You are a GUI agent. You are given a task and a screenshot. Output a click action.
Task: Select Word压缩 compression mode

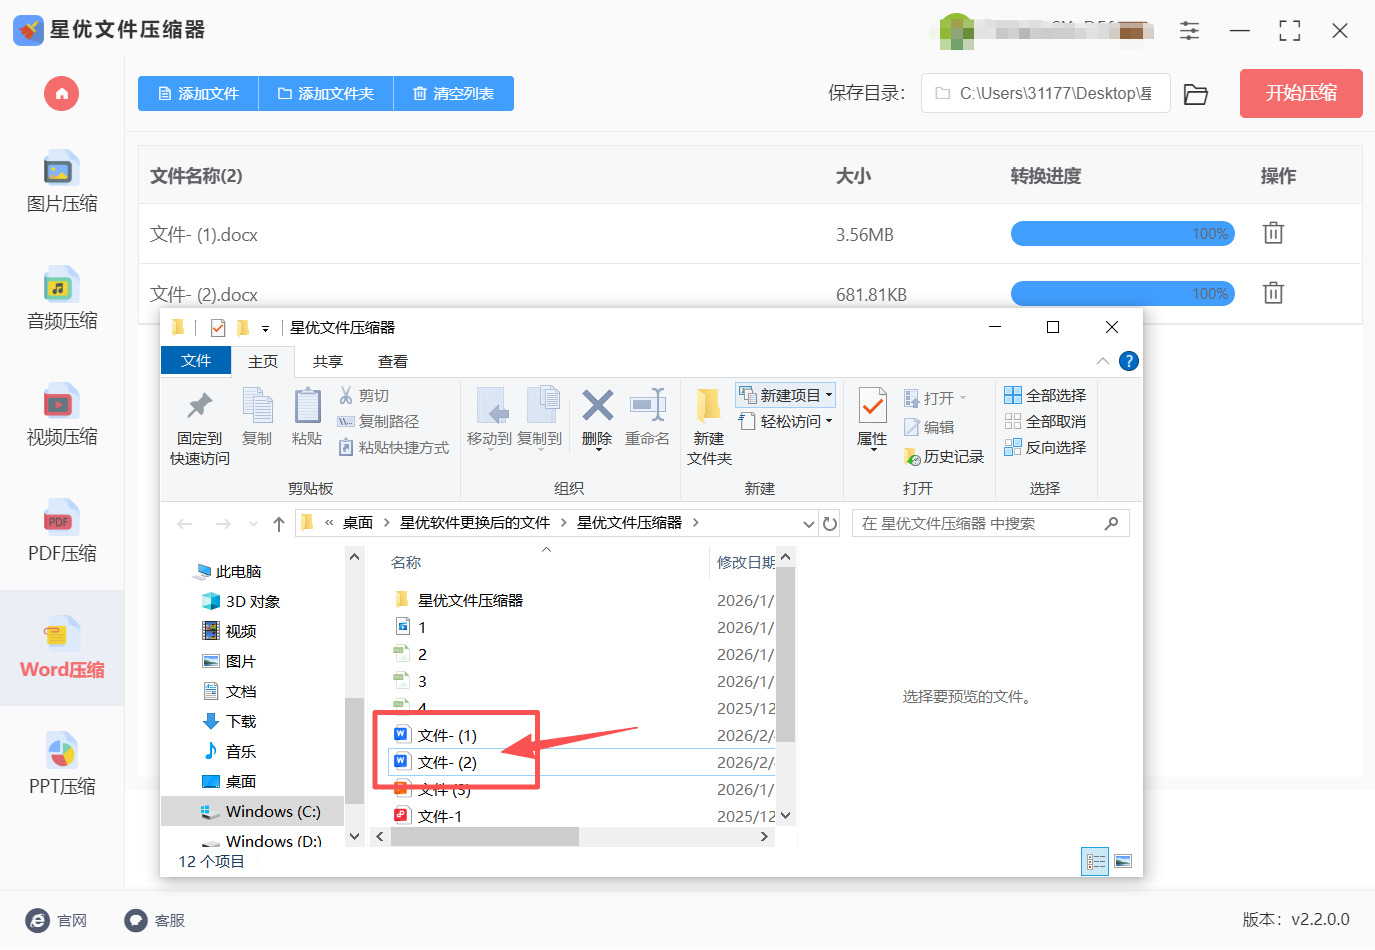click(x=62, y=648)
